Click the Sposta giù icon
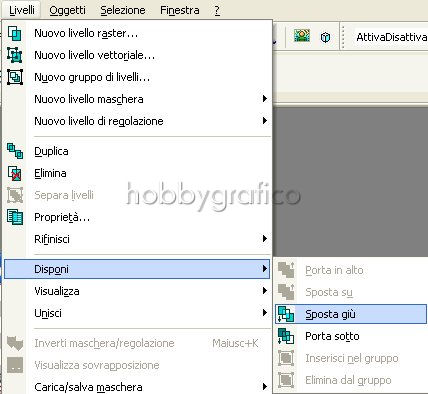 (286, 314)
